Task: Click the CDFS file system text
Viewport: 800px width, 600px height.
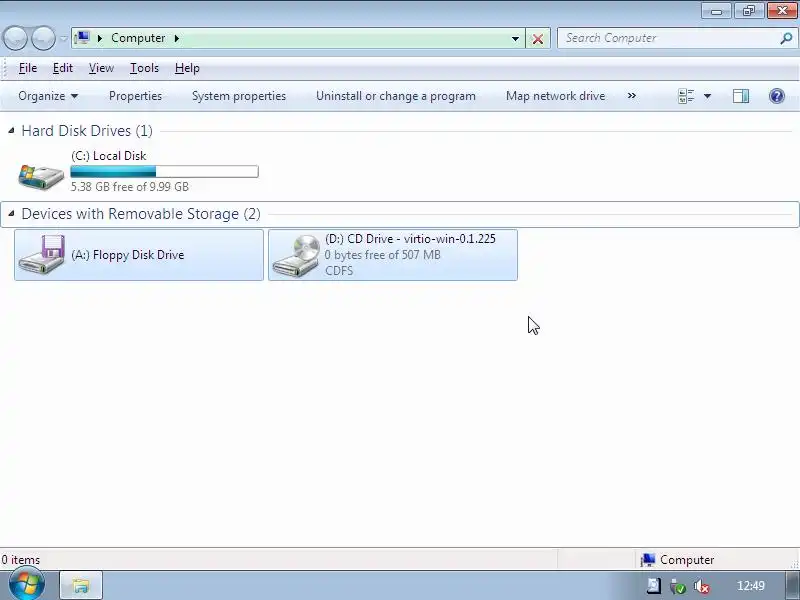Action: [339, 270]
